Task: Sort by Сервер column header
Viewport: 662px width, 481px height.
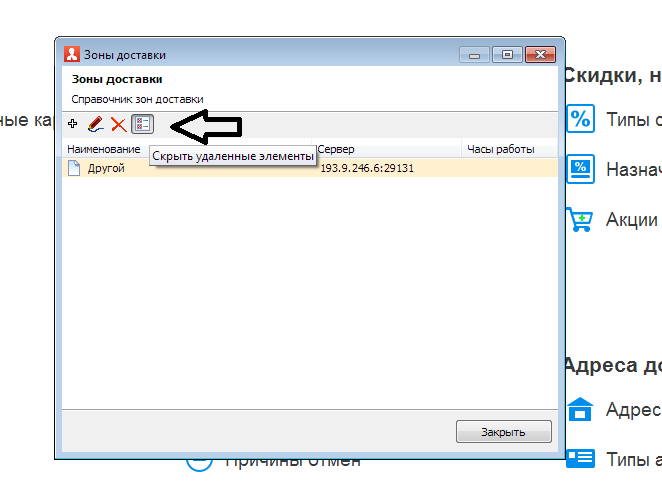Action: click(336, 149)
